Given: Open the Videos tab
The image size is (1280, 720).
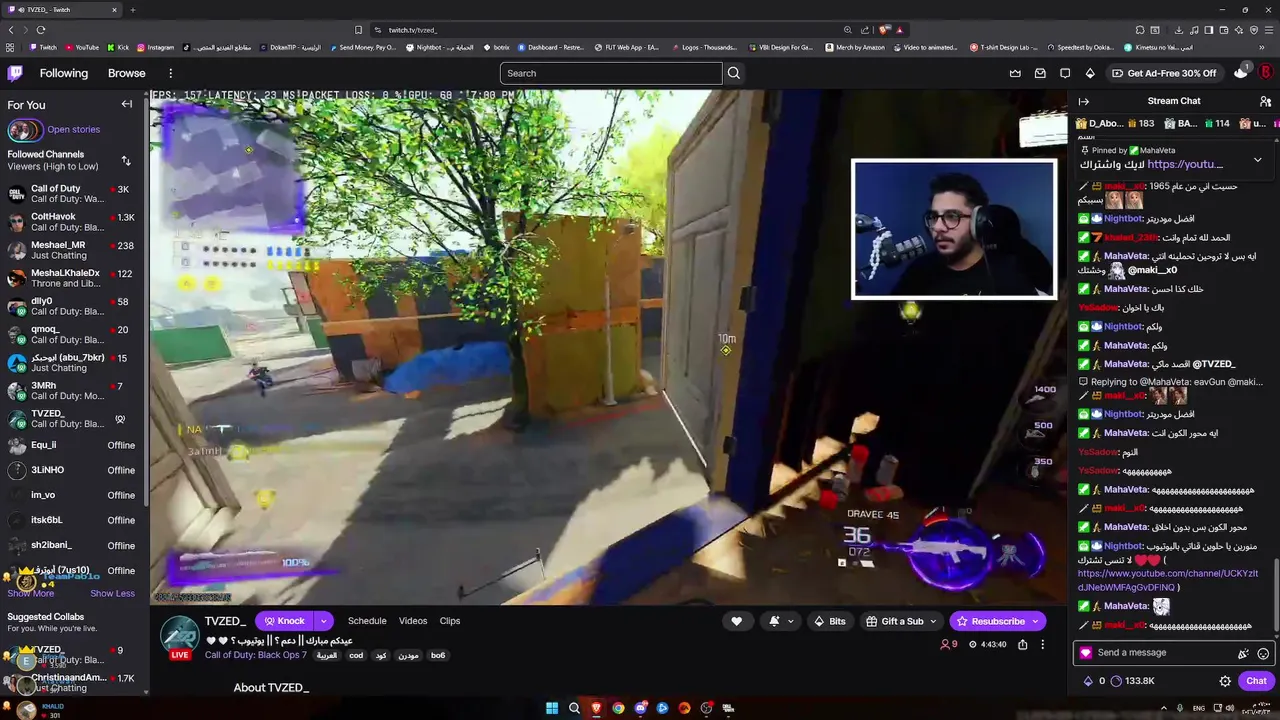Looking at the screenshot, I should (413, 621).
